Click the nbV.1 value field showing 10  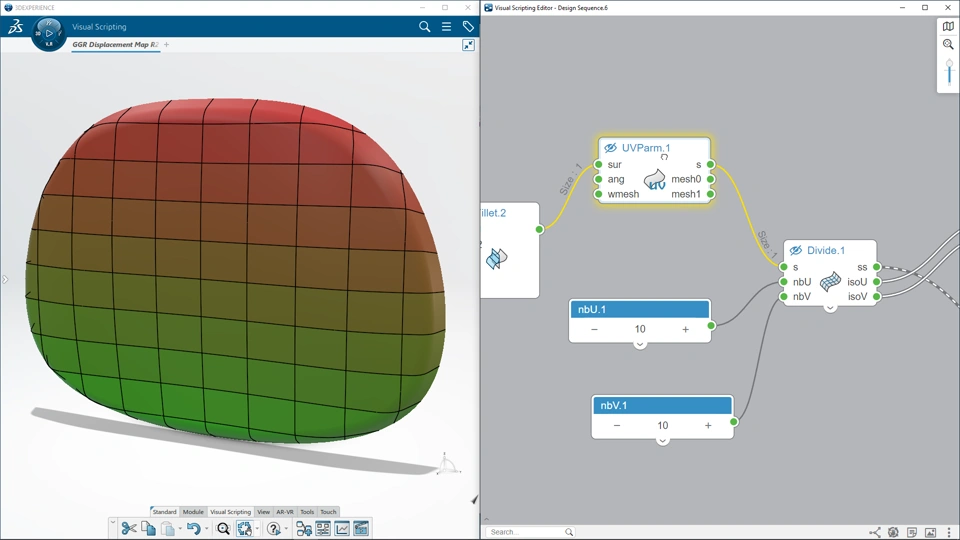point(662,426)
